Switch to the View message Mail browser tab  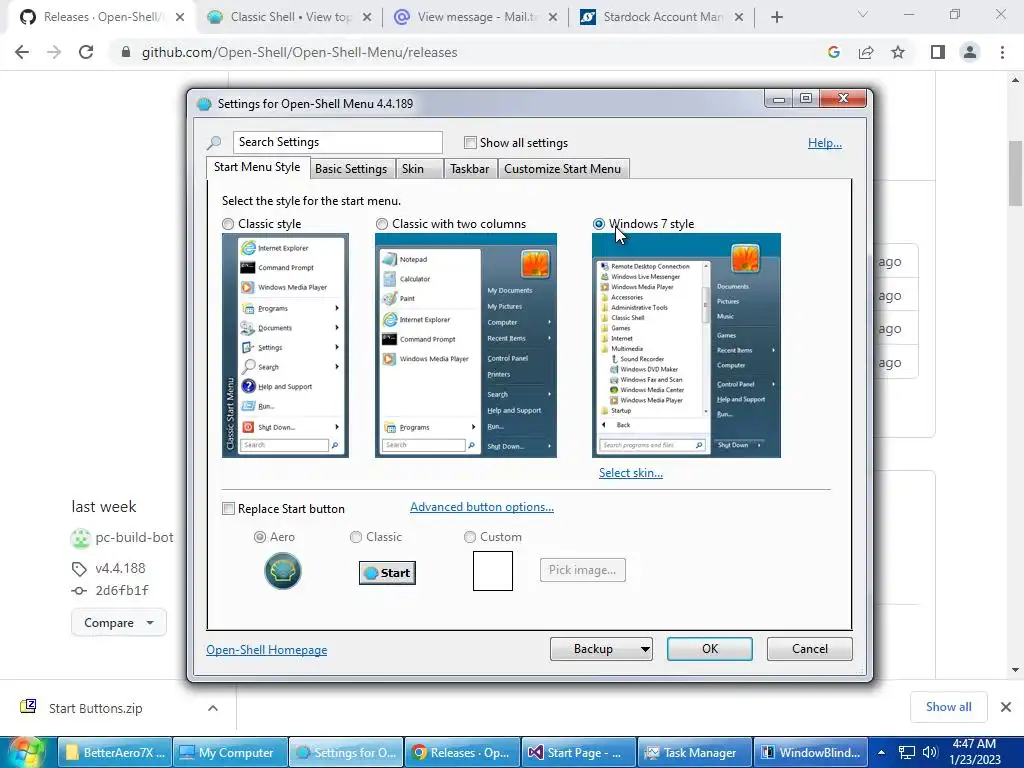pos(475,17)
